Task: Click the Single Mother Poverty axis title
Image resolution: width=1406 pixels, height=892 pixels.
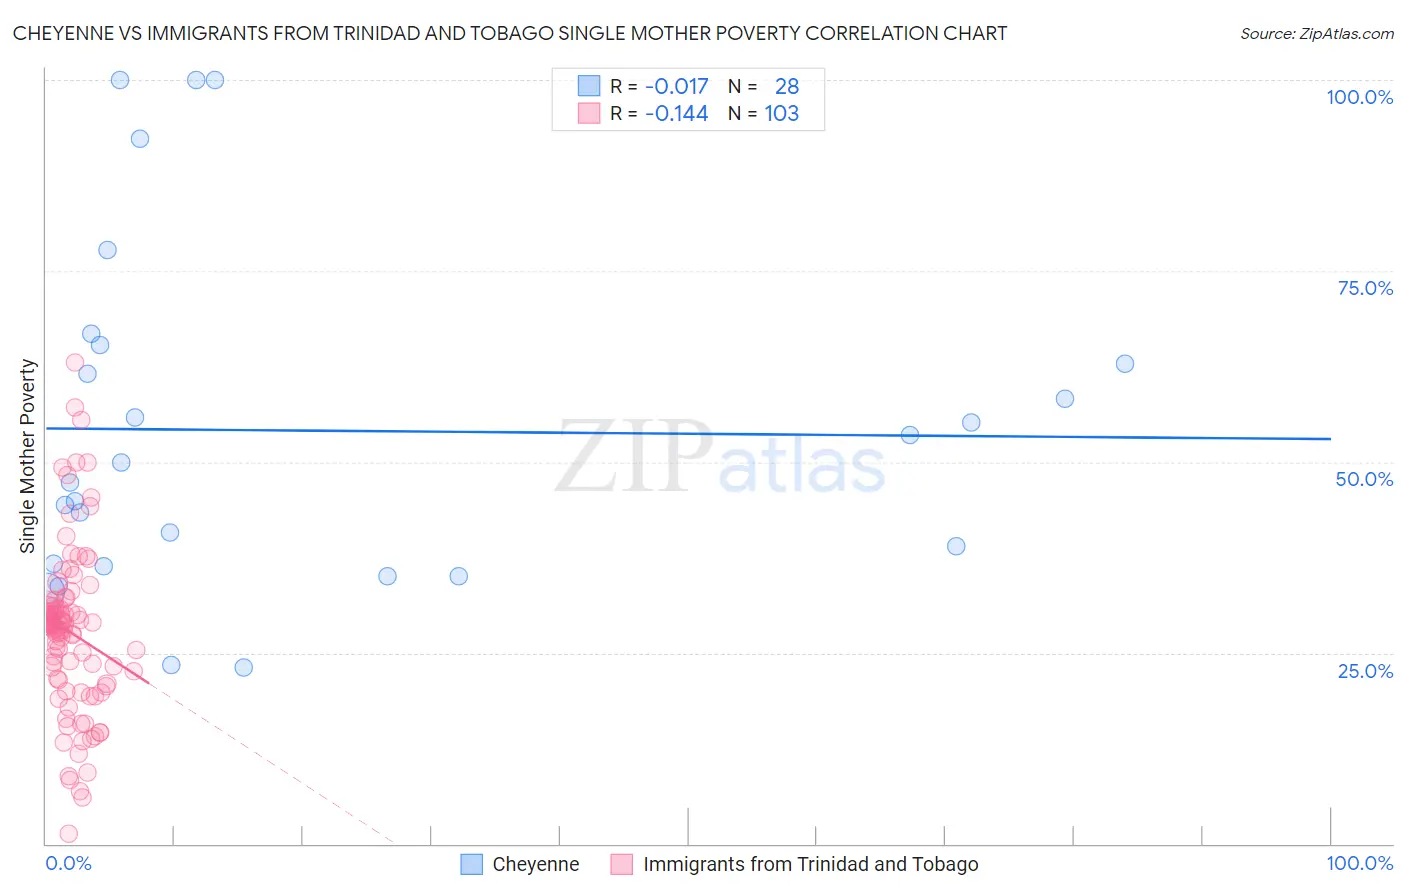Action: 28,456
